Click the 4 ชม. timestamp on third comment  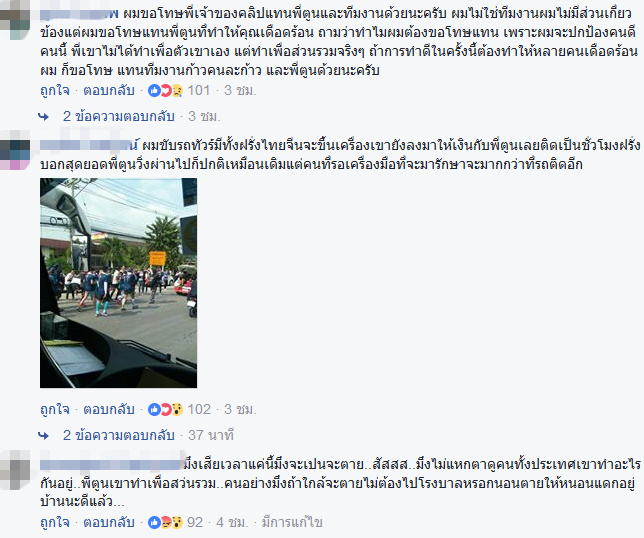coord(232,522)
